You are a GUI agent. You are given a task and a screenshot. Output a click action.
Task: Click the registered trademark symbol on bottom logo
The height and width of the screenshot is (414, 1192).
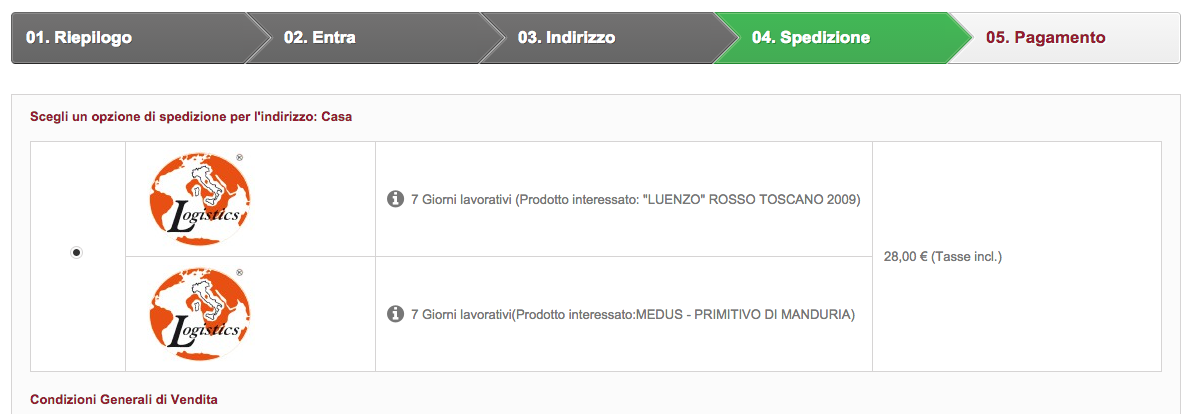point(239,272)
